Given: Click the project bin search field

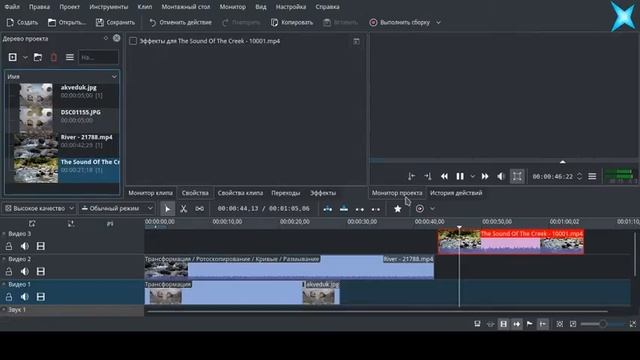Looking at the screenshot, I should pyautogui.click(x=98, y=58).
